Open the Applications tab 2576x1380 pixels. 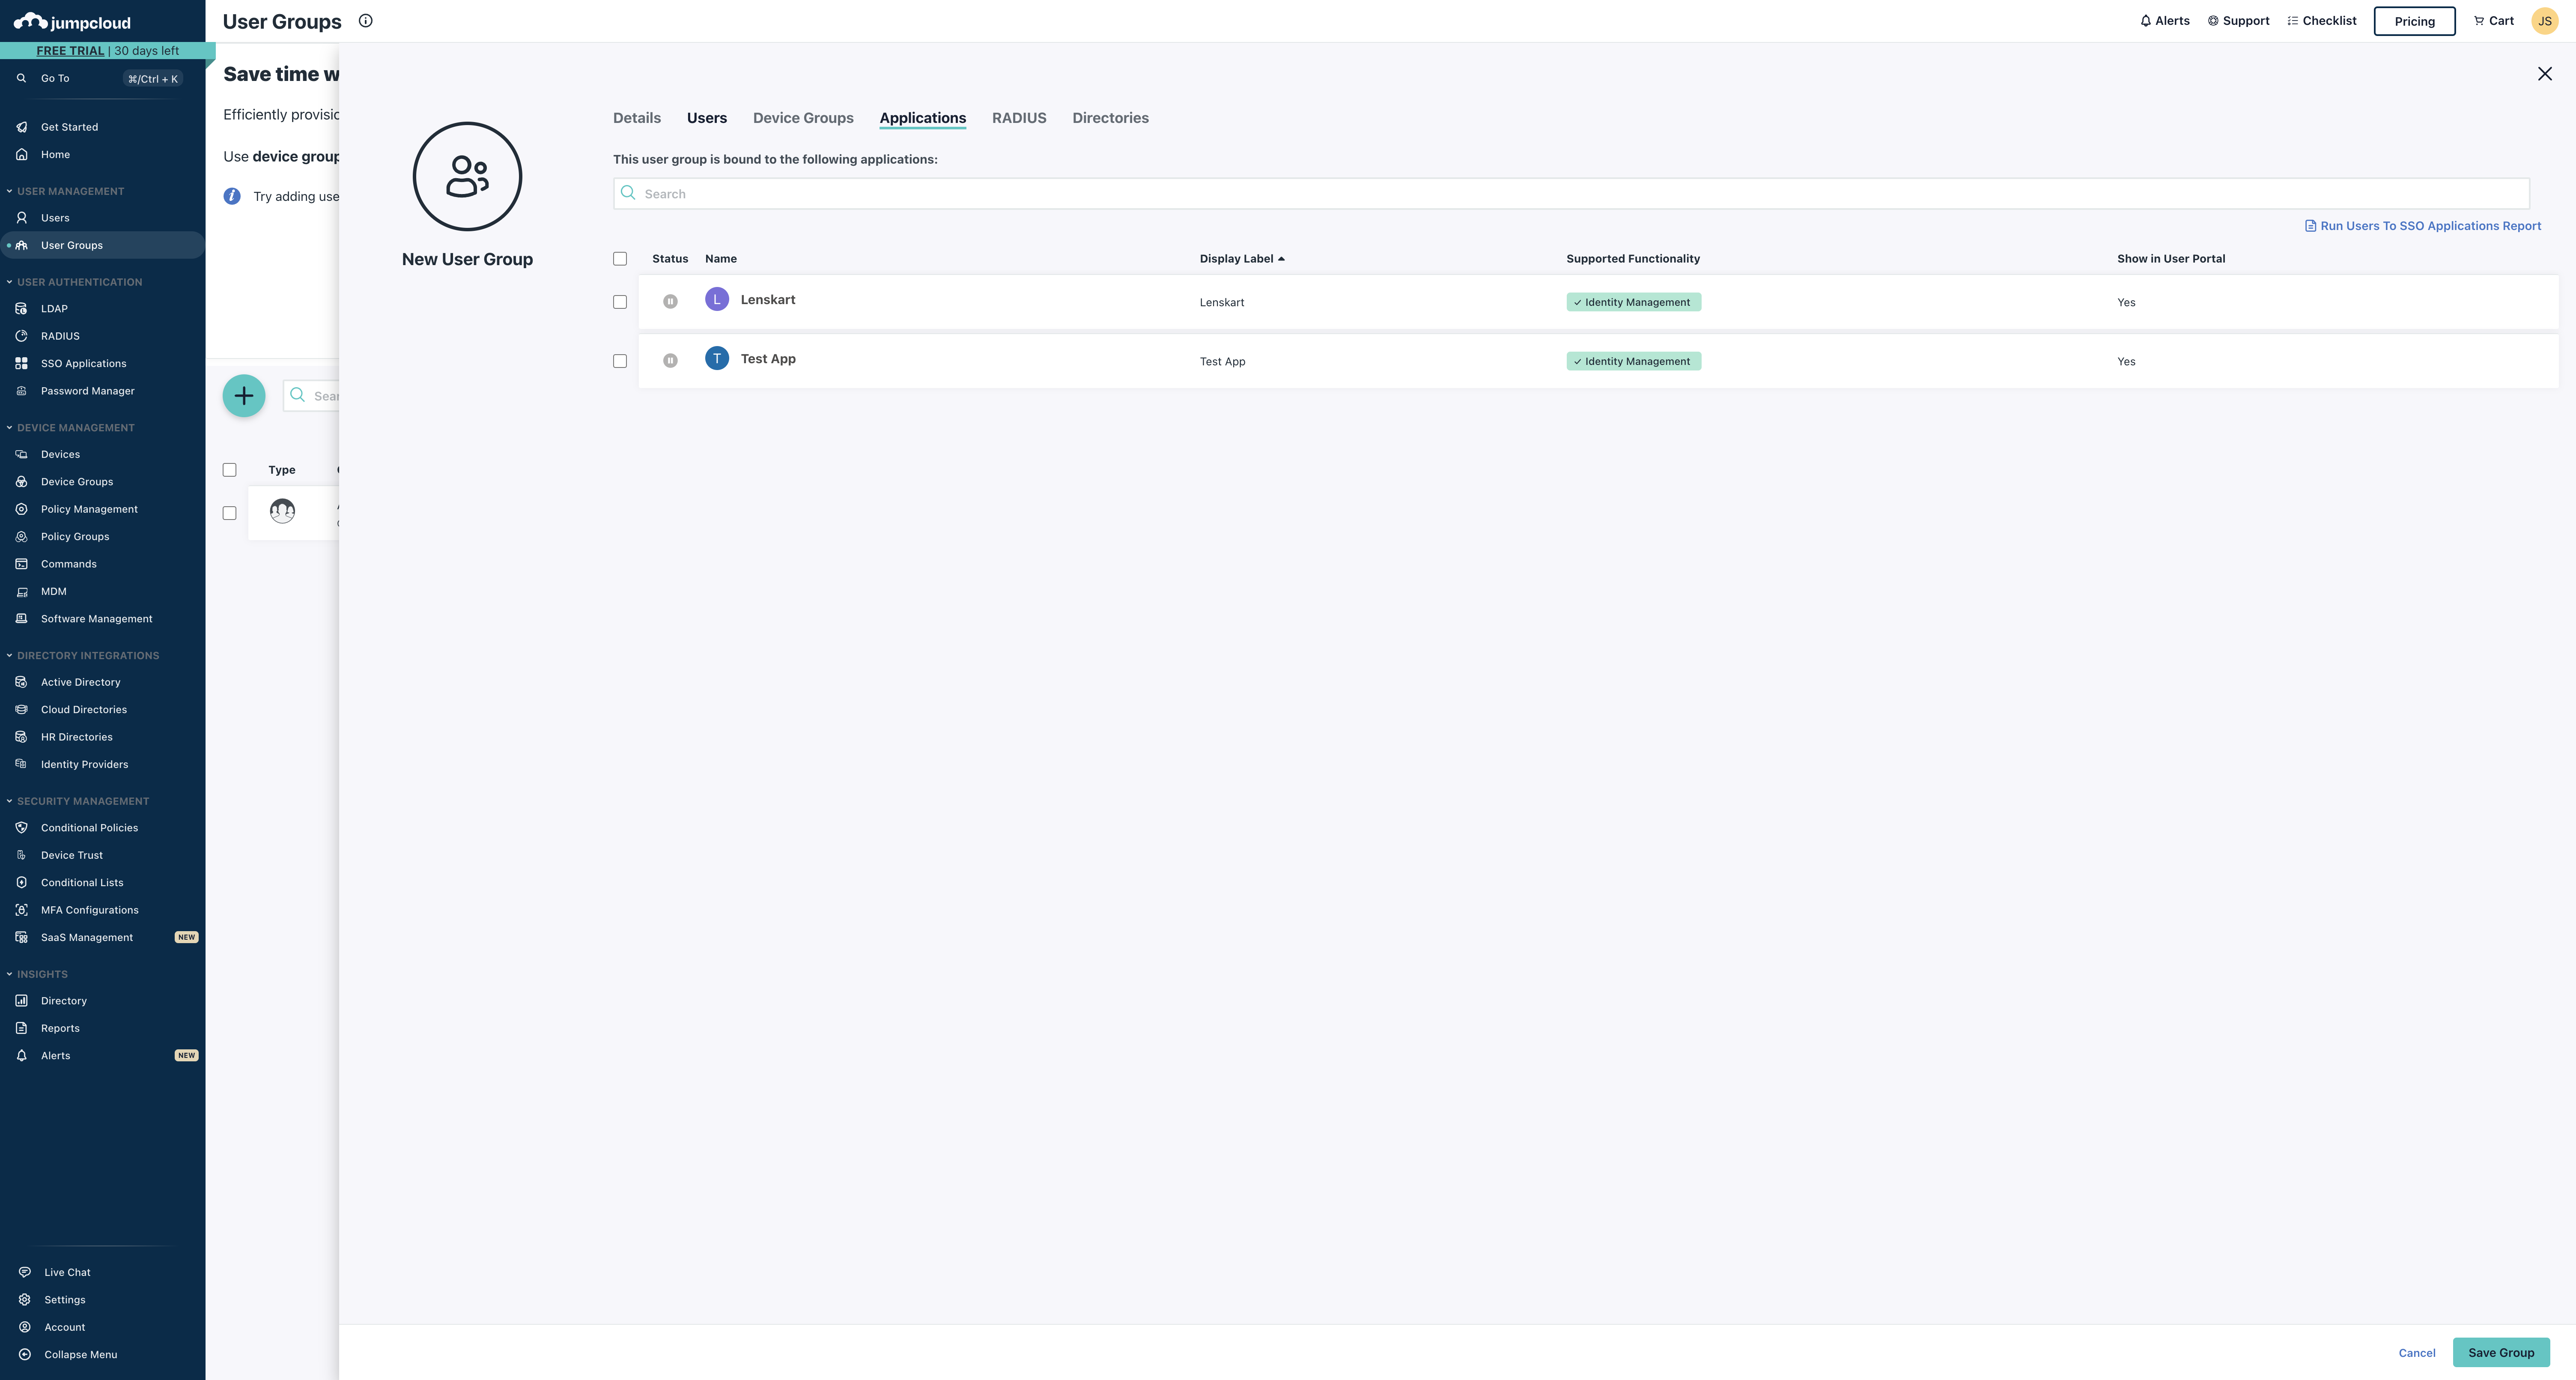tap(923, 118)
